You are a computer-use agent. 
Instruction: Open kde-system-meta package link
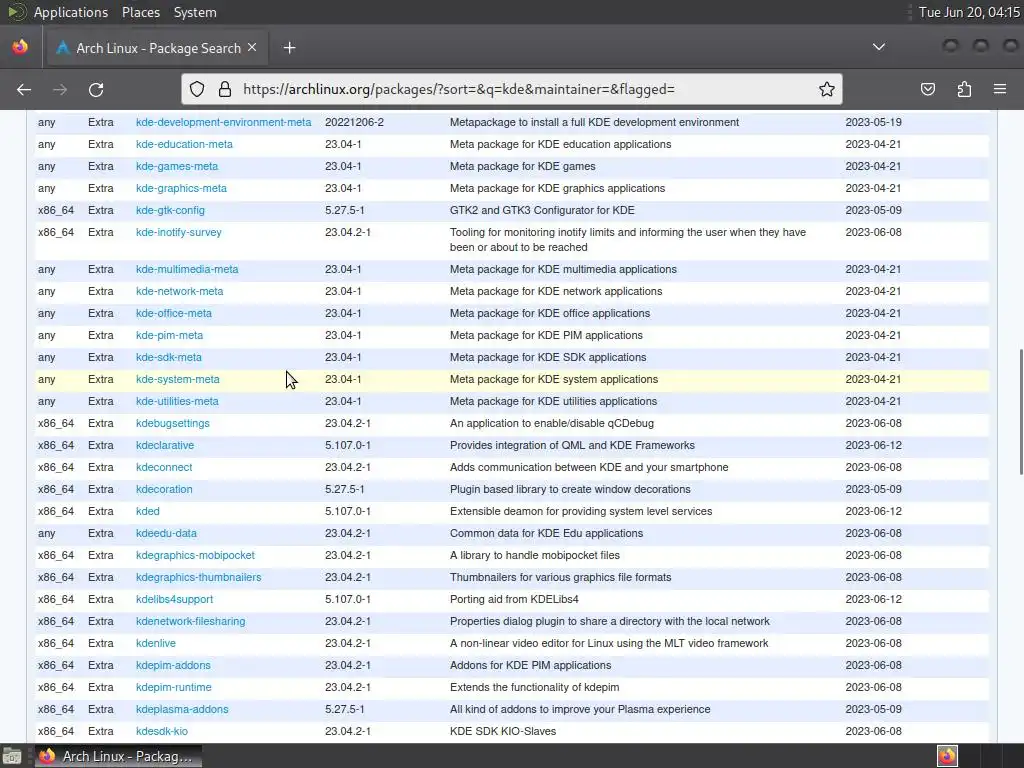pos(178,379)
